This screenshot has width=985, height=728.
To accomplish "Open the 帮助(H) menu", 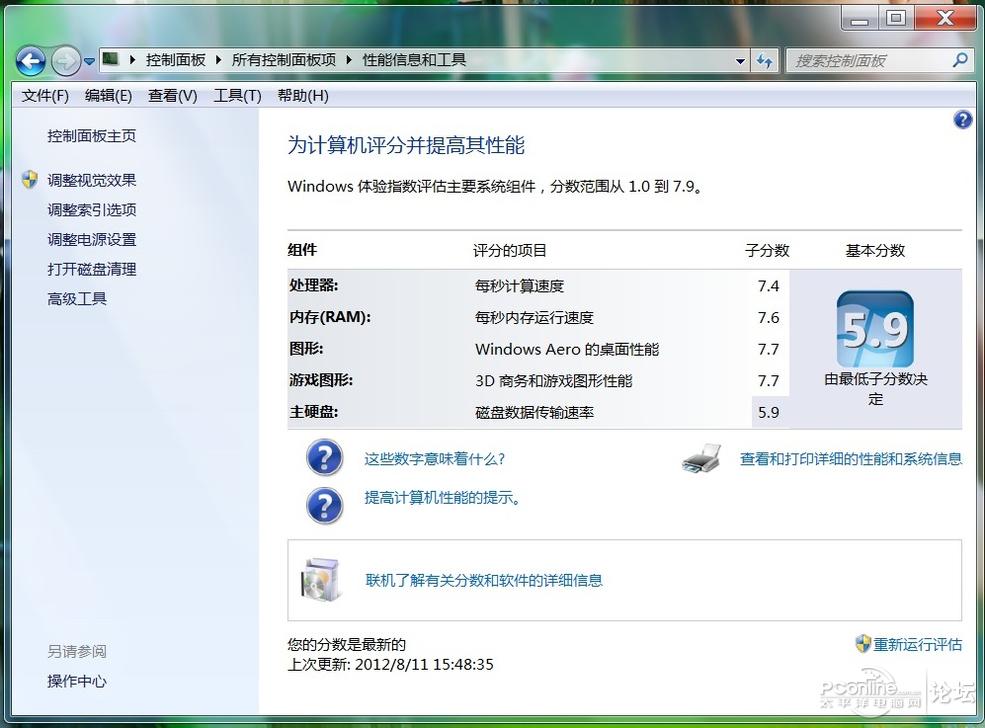I will click(303, 95).
